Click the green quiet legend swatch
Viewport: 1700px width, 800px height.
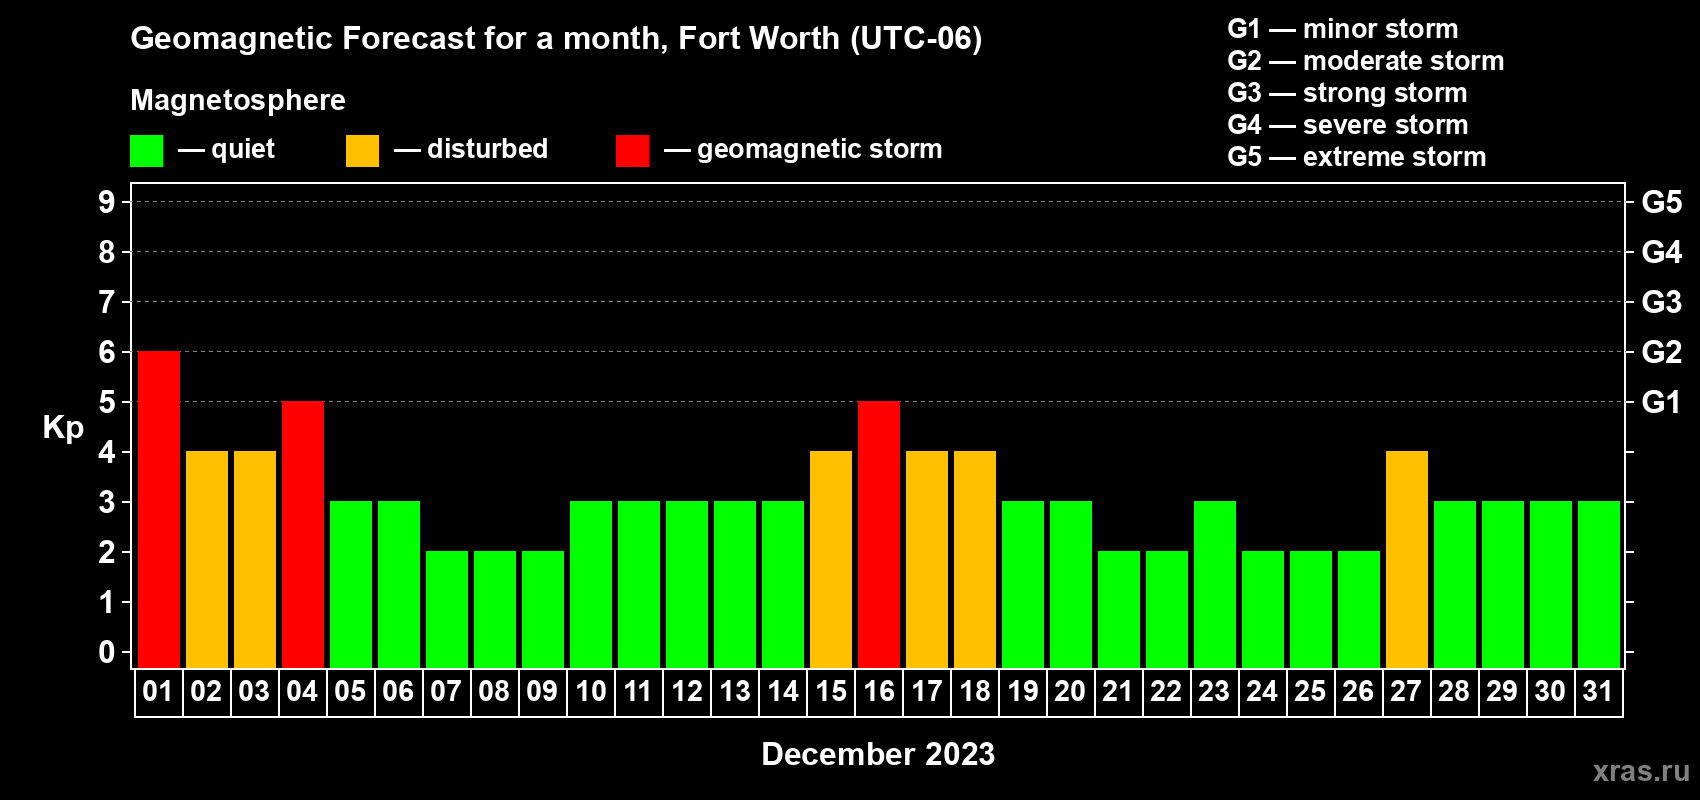pyautogui.click(x=146, y=151)
